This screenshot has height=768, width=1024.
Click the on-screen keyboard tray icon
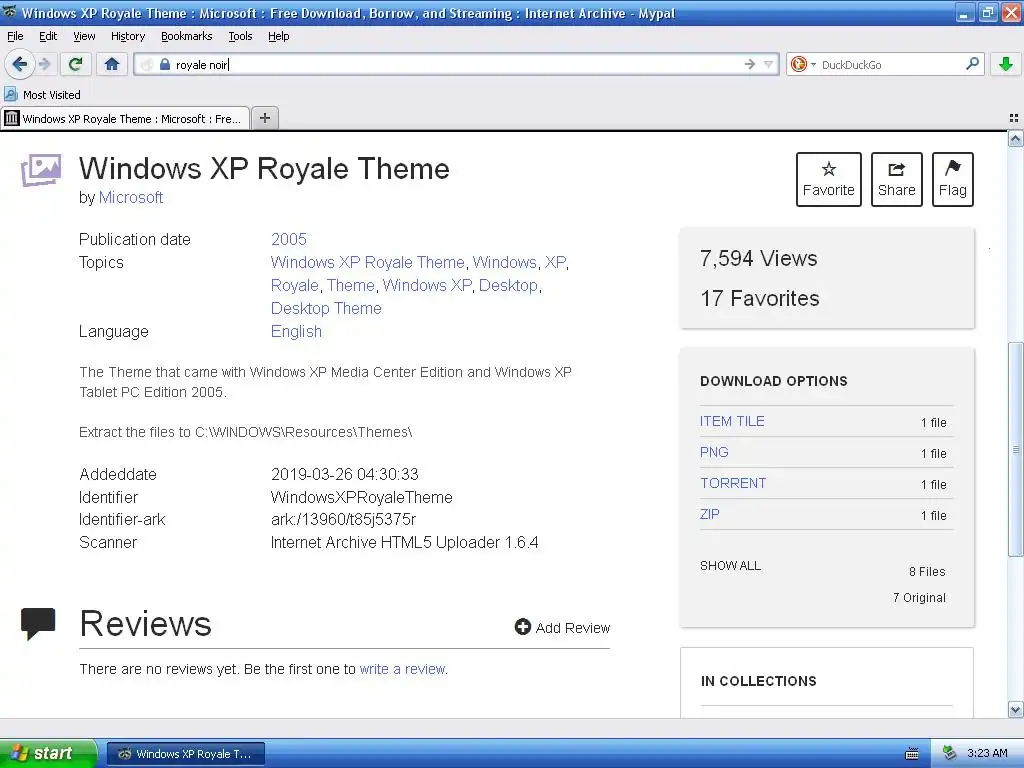click(x=912, y=754)
